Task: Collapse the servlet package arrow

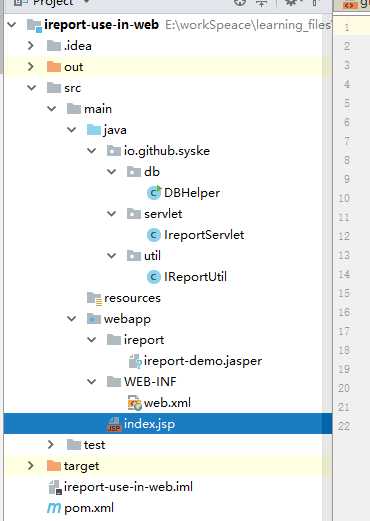Action: pyautogui.click(x=111, y=214)
